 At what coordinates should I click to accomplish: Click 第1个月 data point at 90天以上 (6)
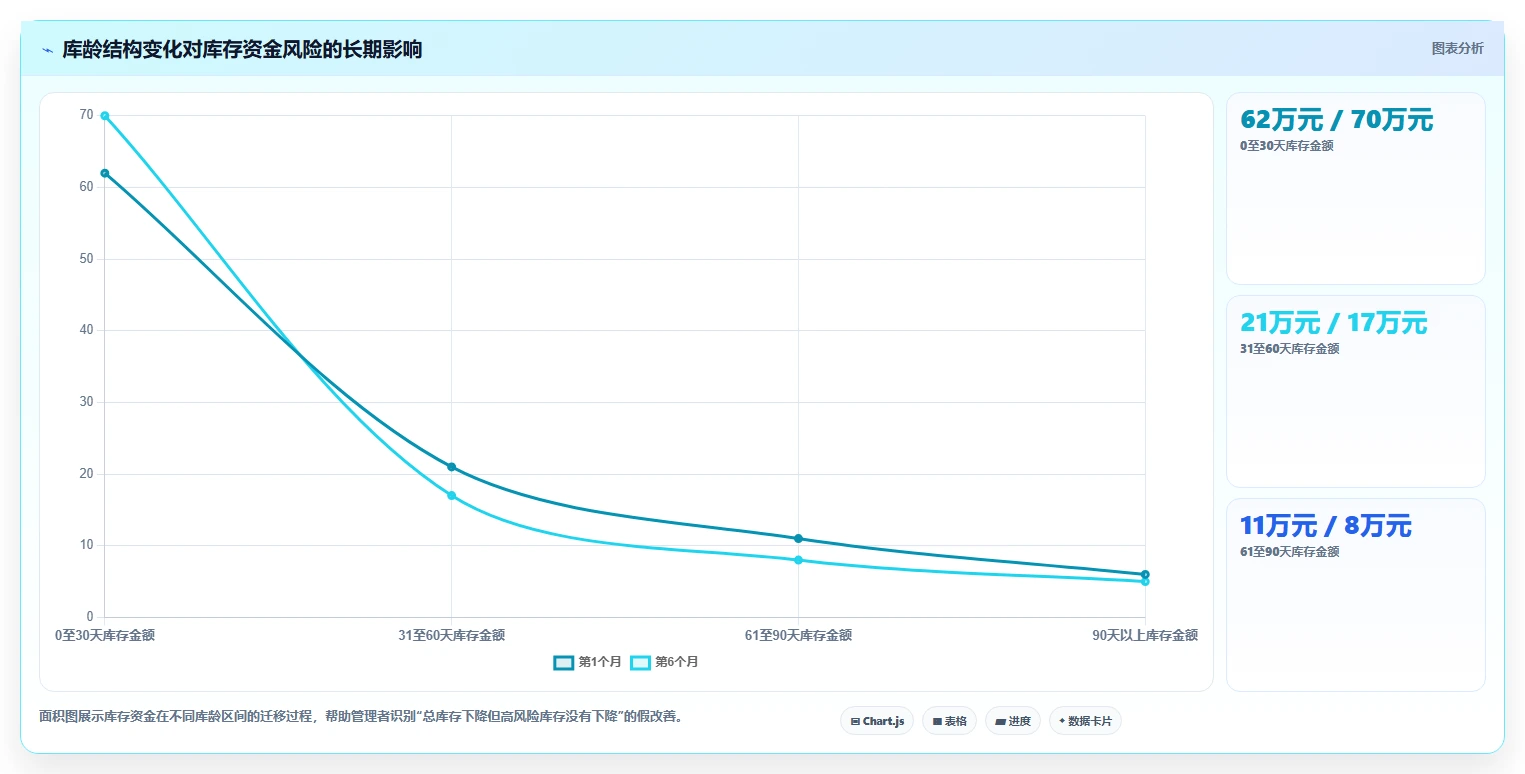pyautogui.click(x=1145, y=574)
